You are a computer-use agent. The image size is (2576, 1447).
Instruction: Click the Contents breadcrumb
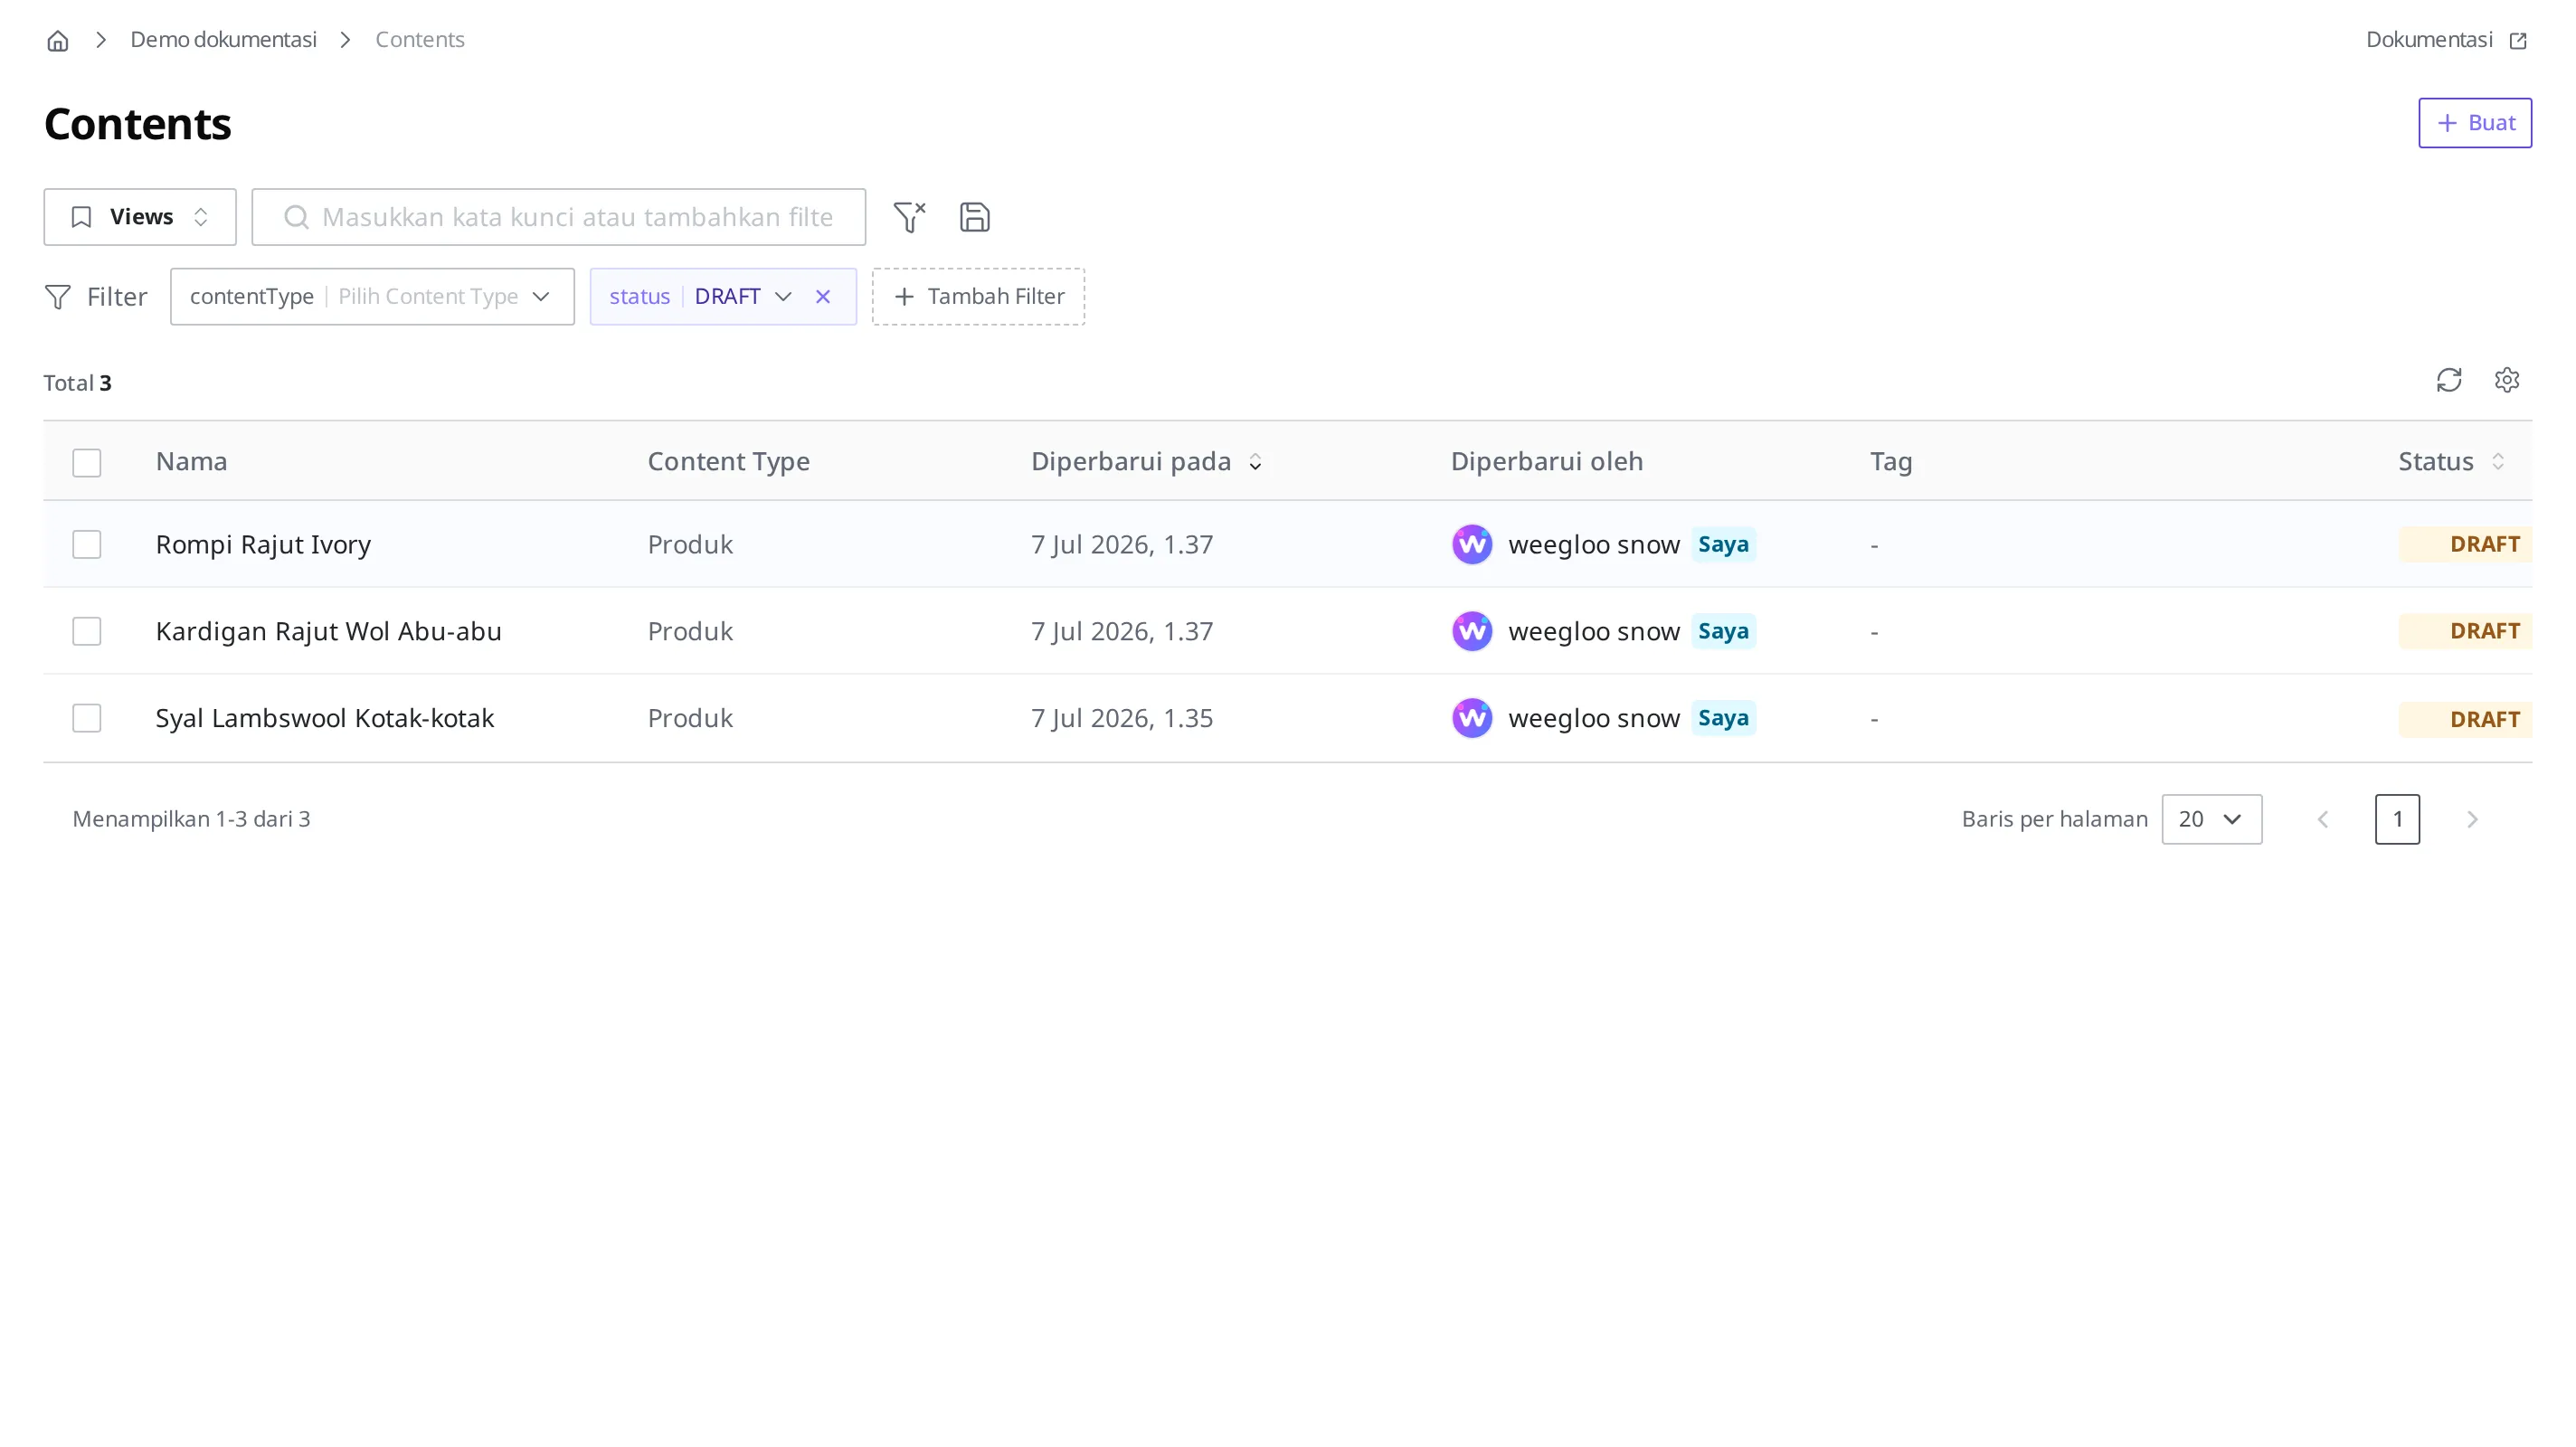[x=420, y=40]
